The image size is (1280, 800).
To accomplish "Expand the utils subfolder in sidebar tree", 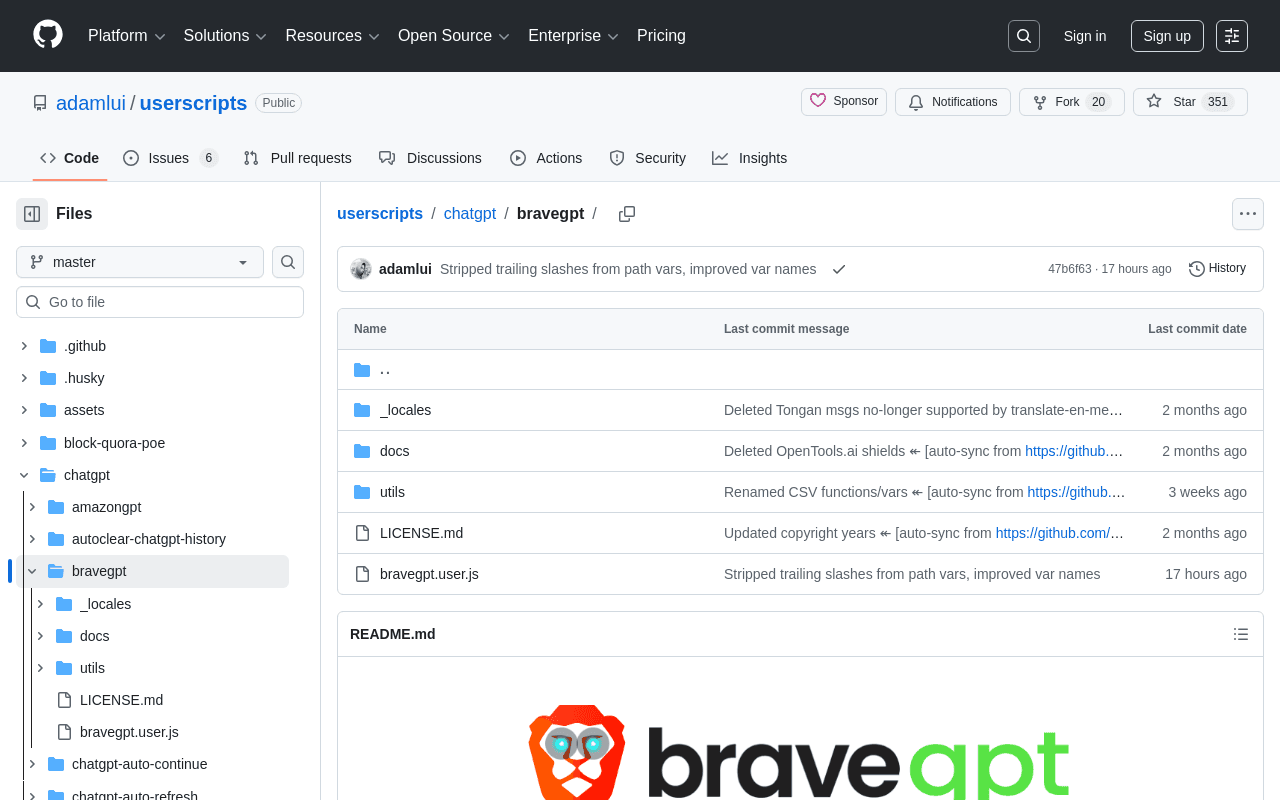I will pyautogui.click(x=40, y=668).
